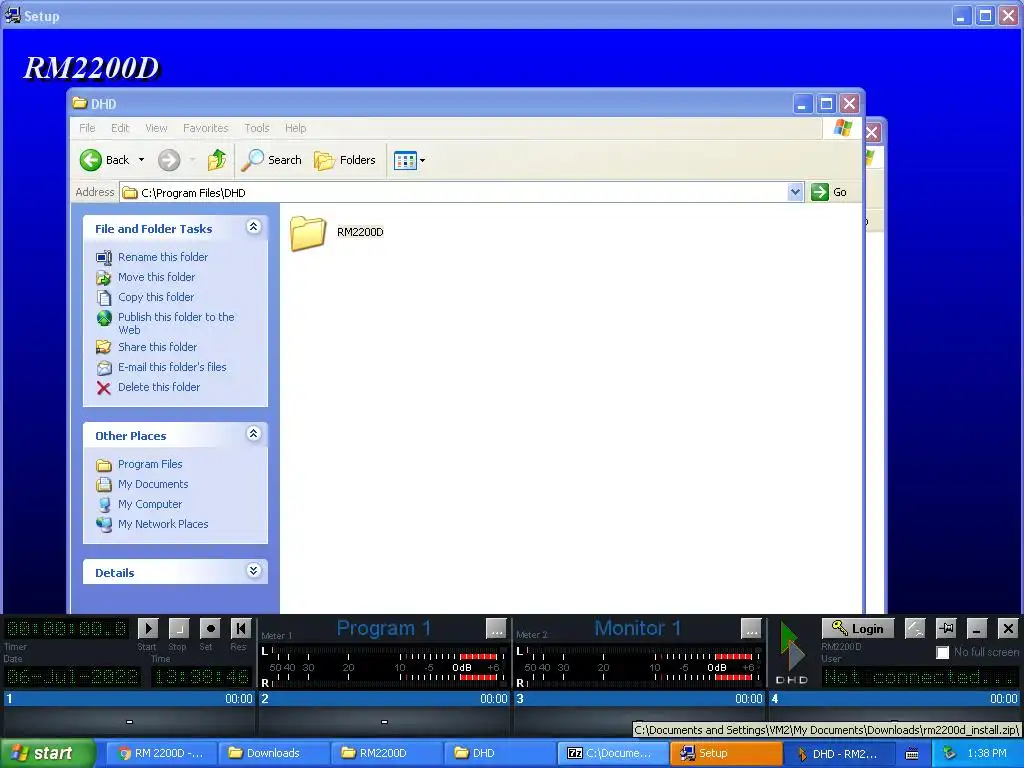Go to My Computer in Other Places
Image resolution: width=1024 pixels, height=768 pixels.
tap(150, 504)
